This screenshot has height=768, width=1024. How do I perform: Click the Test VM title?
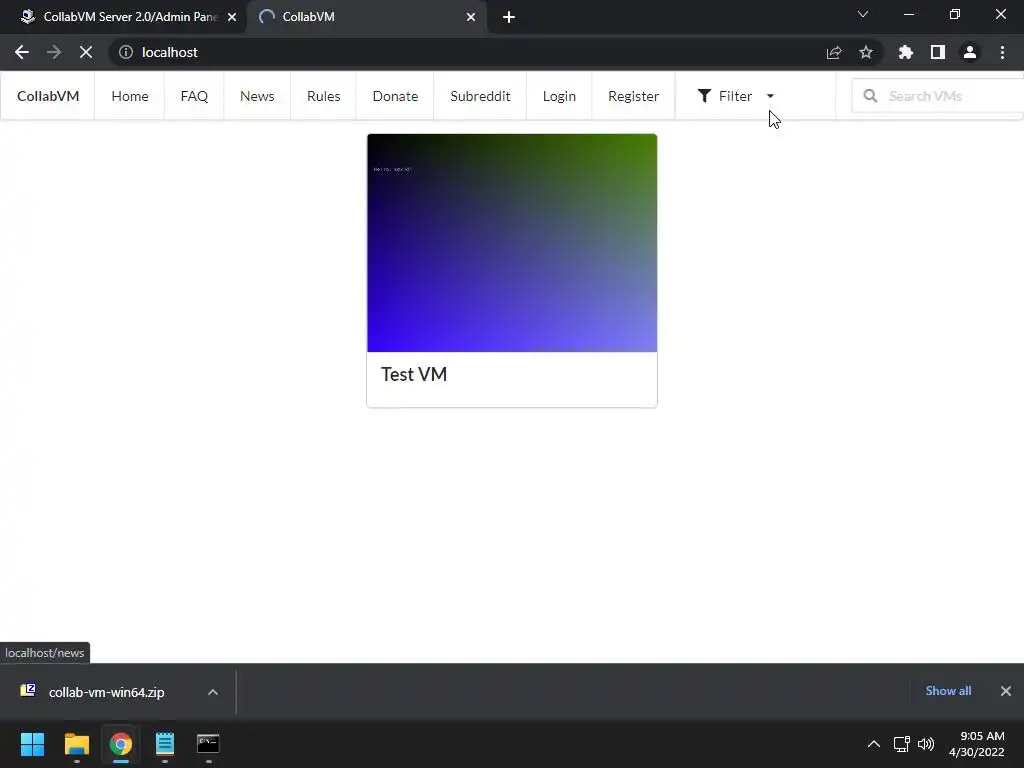pyautogui.click(x=414, y=374)
